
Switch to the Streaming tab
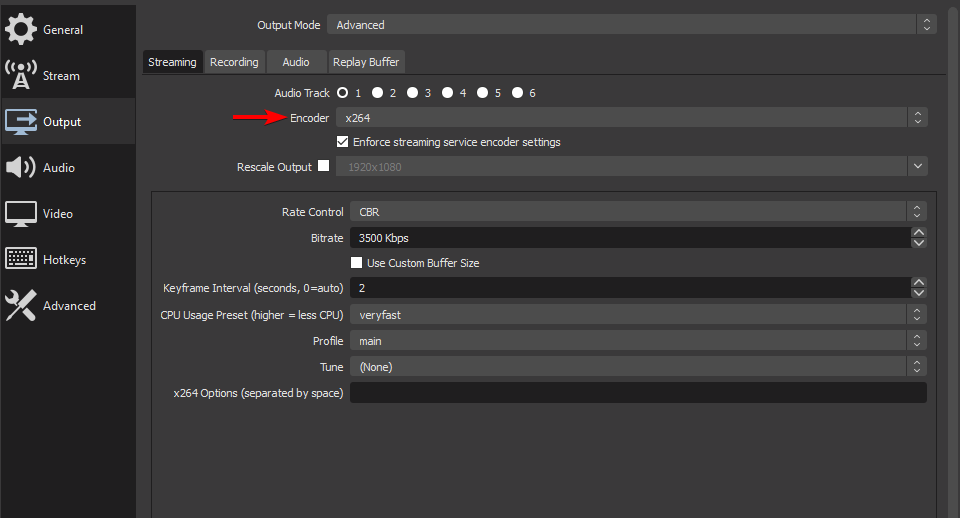click(x=172, y=62)
